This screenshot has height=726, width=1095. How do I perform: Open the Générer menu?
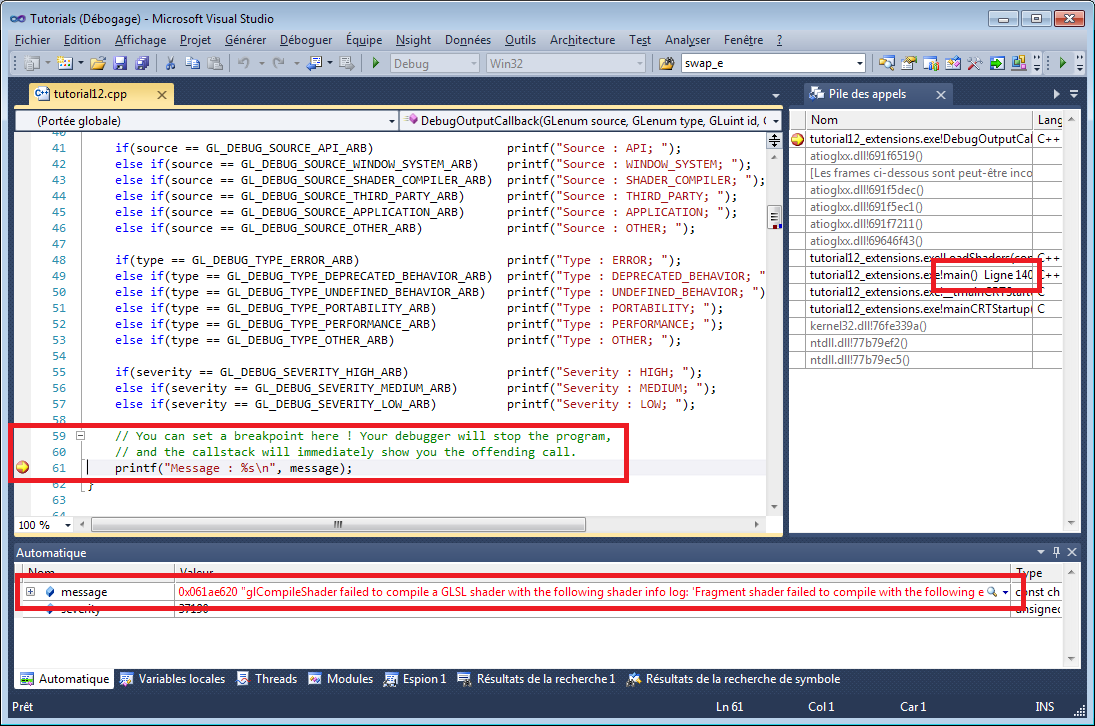tap(245, 40)
